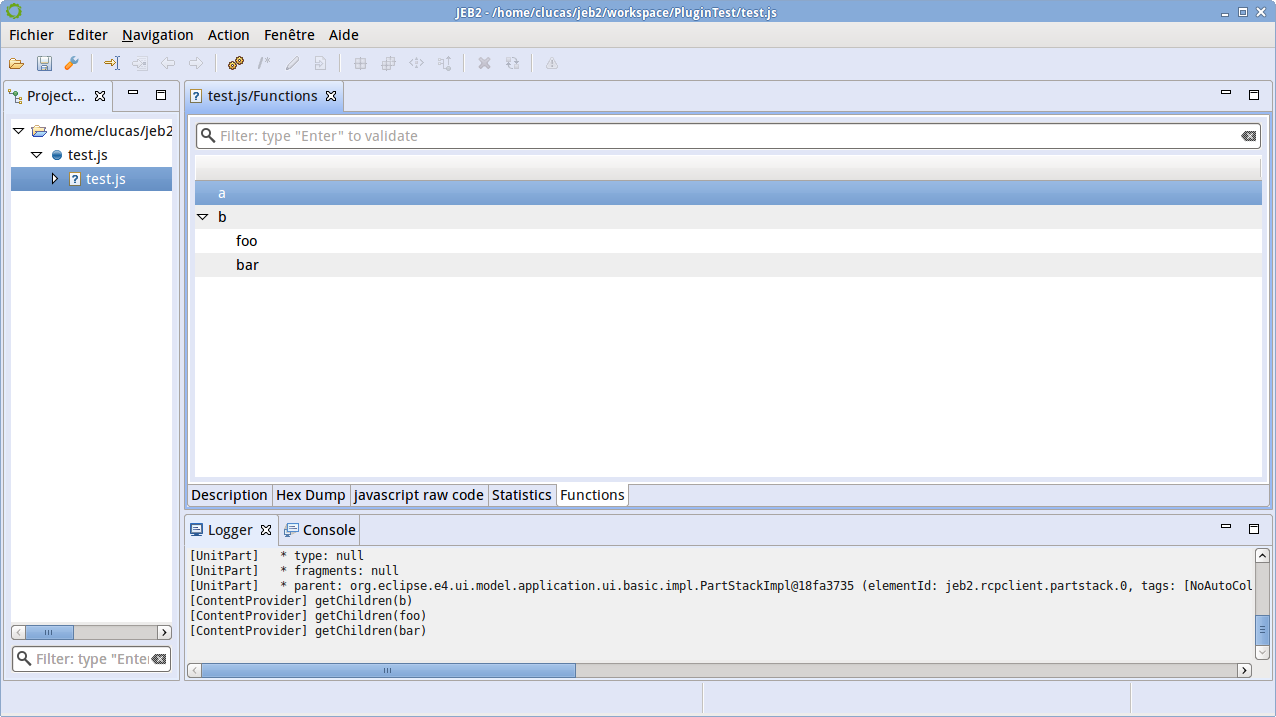The height and width of the screenshot is (717, 1276).
Task: Close the Logger tab
Action: click(266, 530)
